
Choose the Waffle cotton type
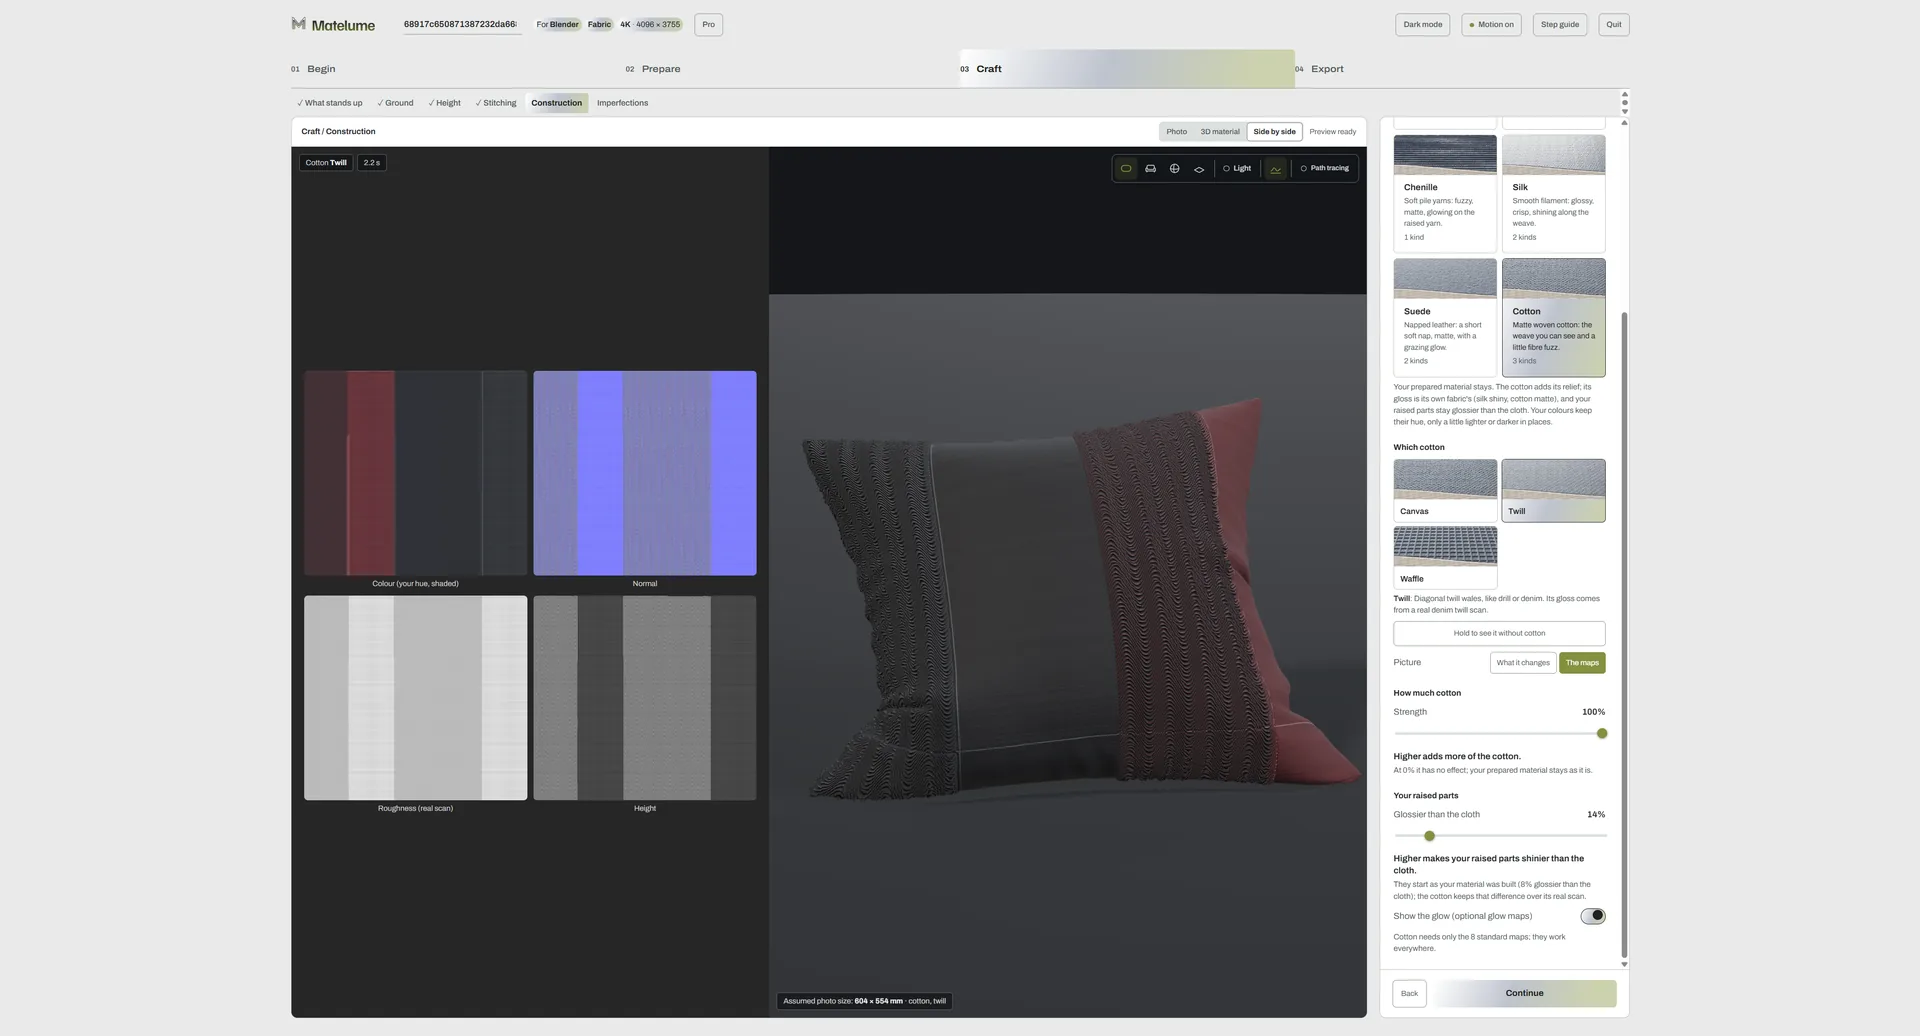click(x=1445, y=558)
